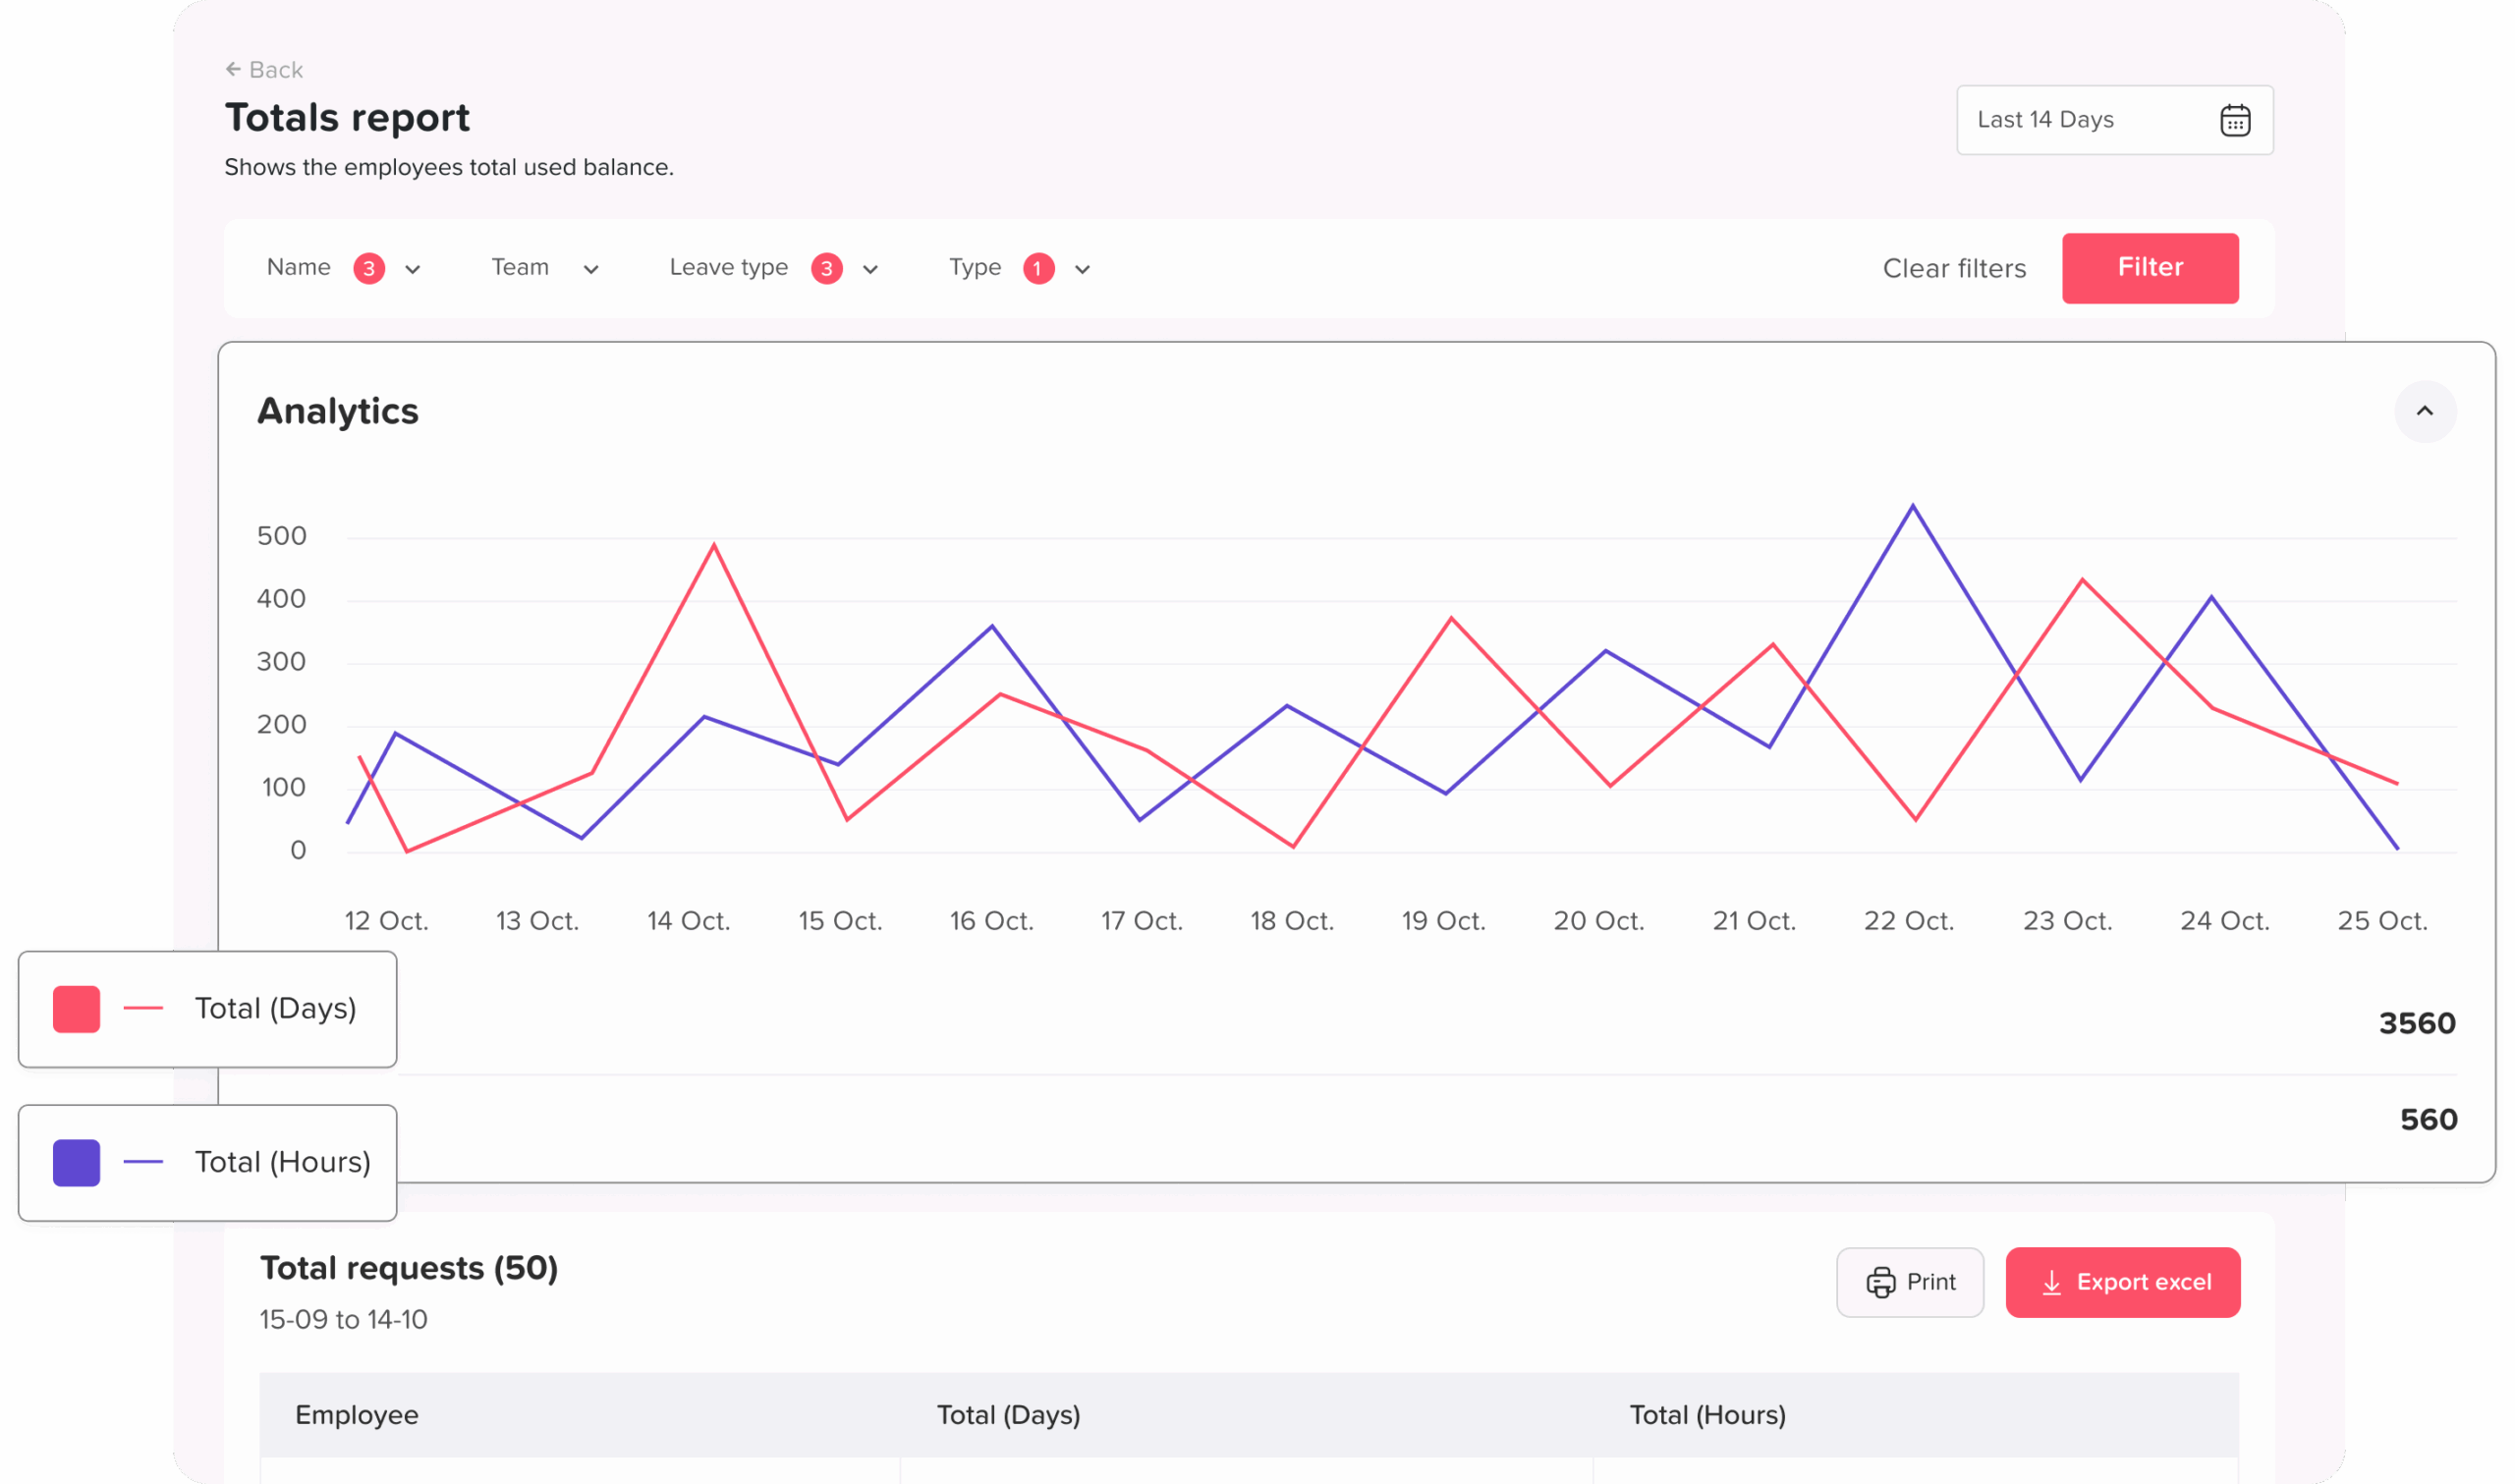Collapse the Analytics panel with chevron

coord(2425,411)
